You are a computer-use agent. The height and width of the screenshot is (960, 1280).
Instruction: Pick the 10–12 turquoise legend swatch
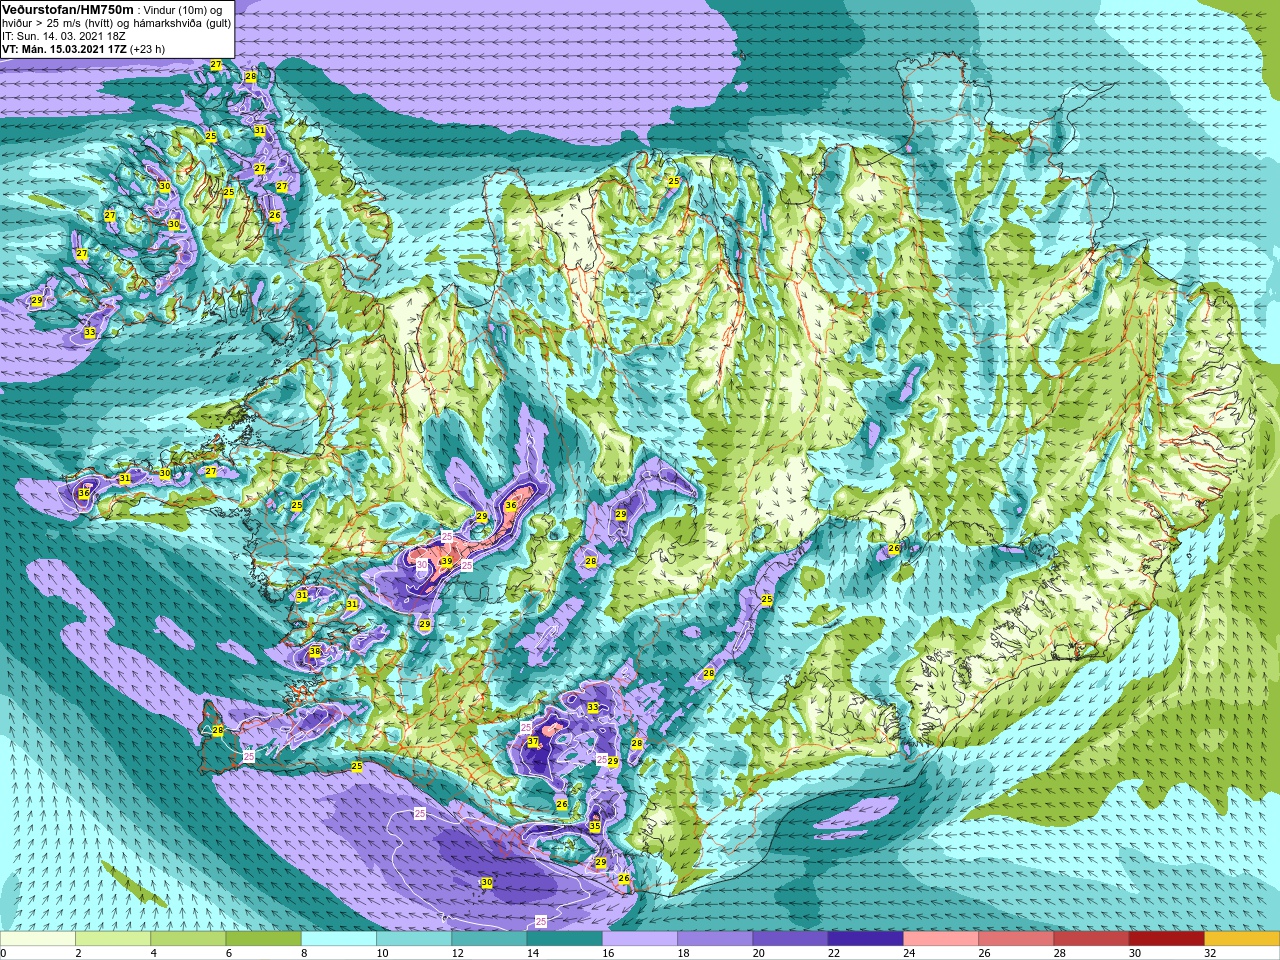click(x=414, y=940)
